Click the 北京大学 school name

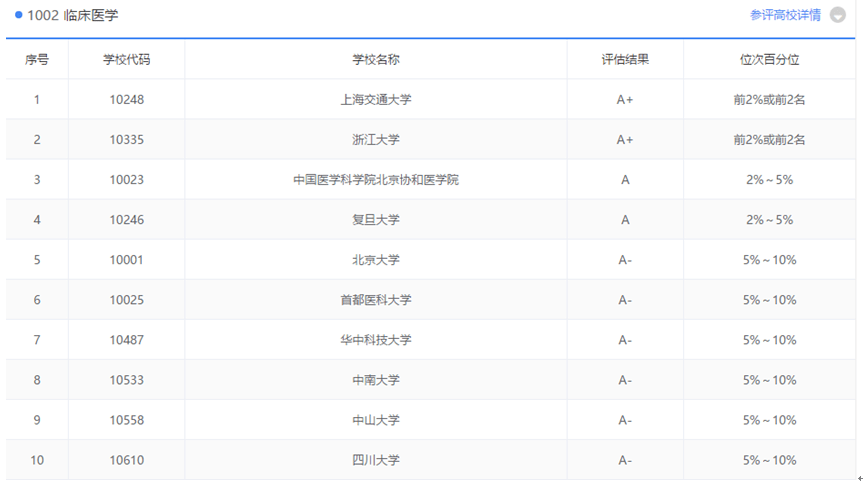[376, 260]
